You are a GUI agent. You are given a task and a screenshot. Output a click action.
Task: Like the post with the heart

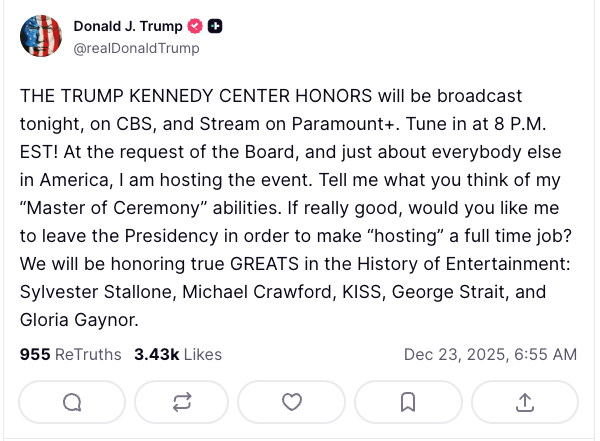pos(292,402)
